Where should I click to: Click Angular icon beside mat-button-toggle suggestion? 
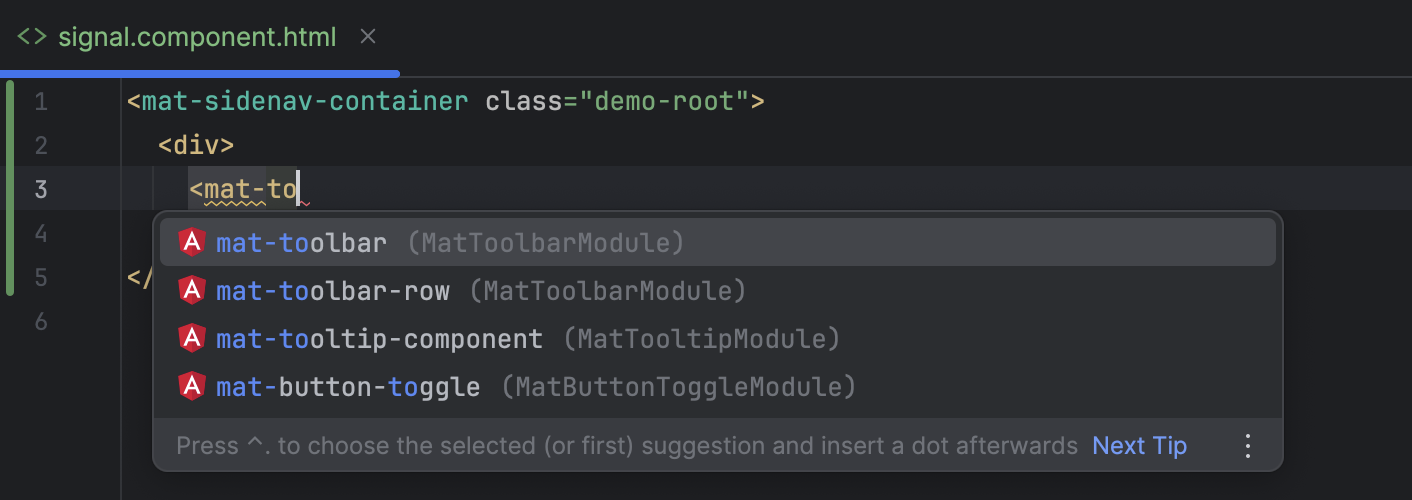click(191, 387)
